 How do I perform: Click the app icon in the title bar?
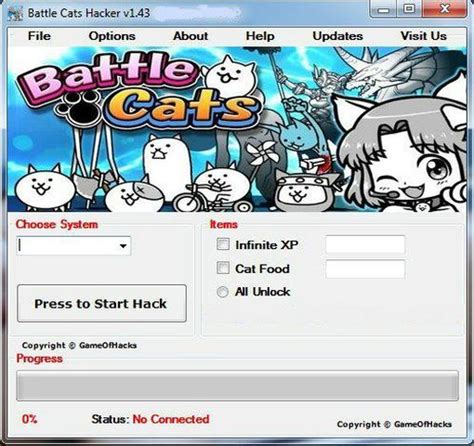tap(15, 13)
